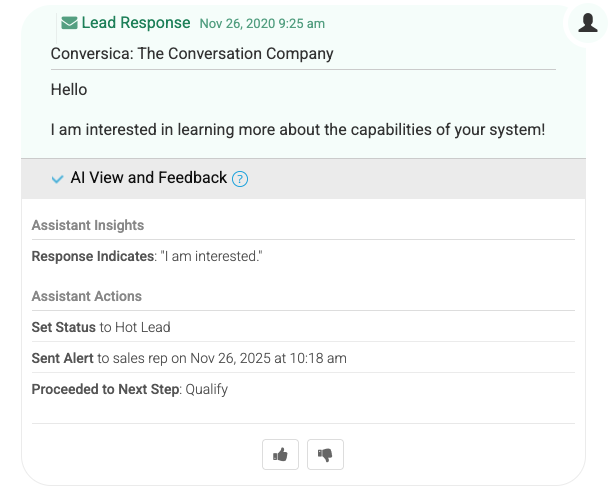Give thumbs up feedback

(280, 455)
